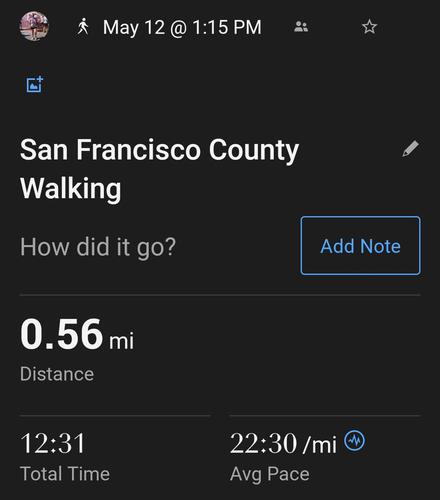Tap the Avg Pace label
This screenshot has height=500, width=440.
pyautogui.click(x=270, y=474)
